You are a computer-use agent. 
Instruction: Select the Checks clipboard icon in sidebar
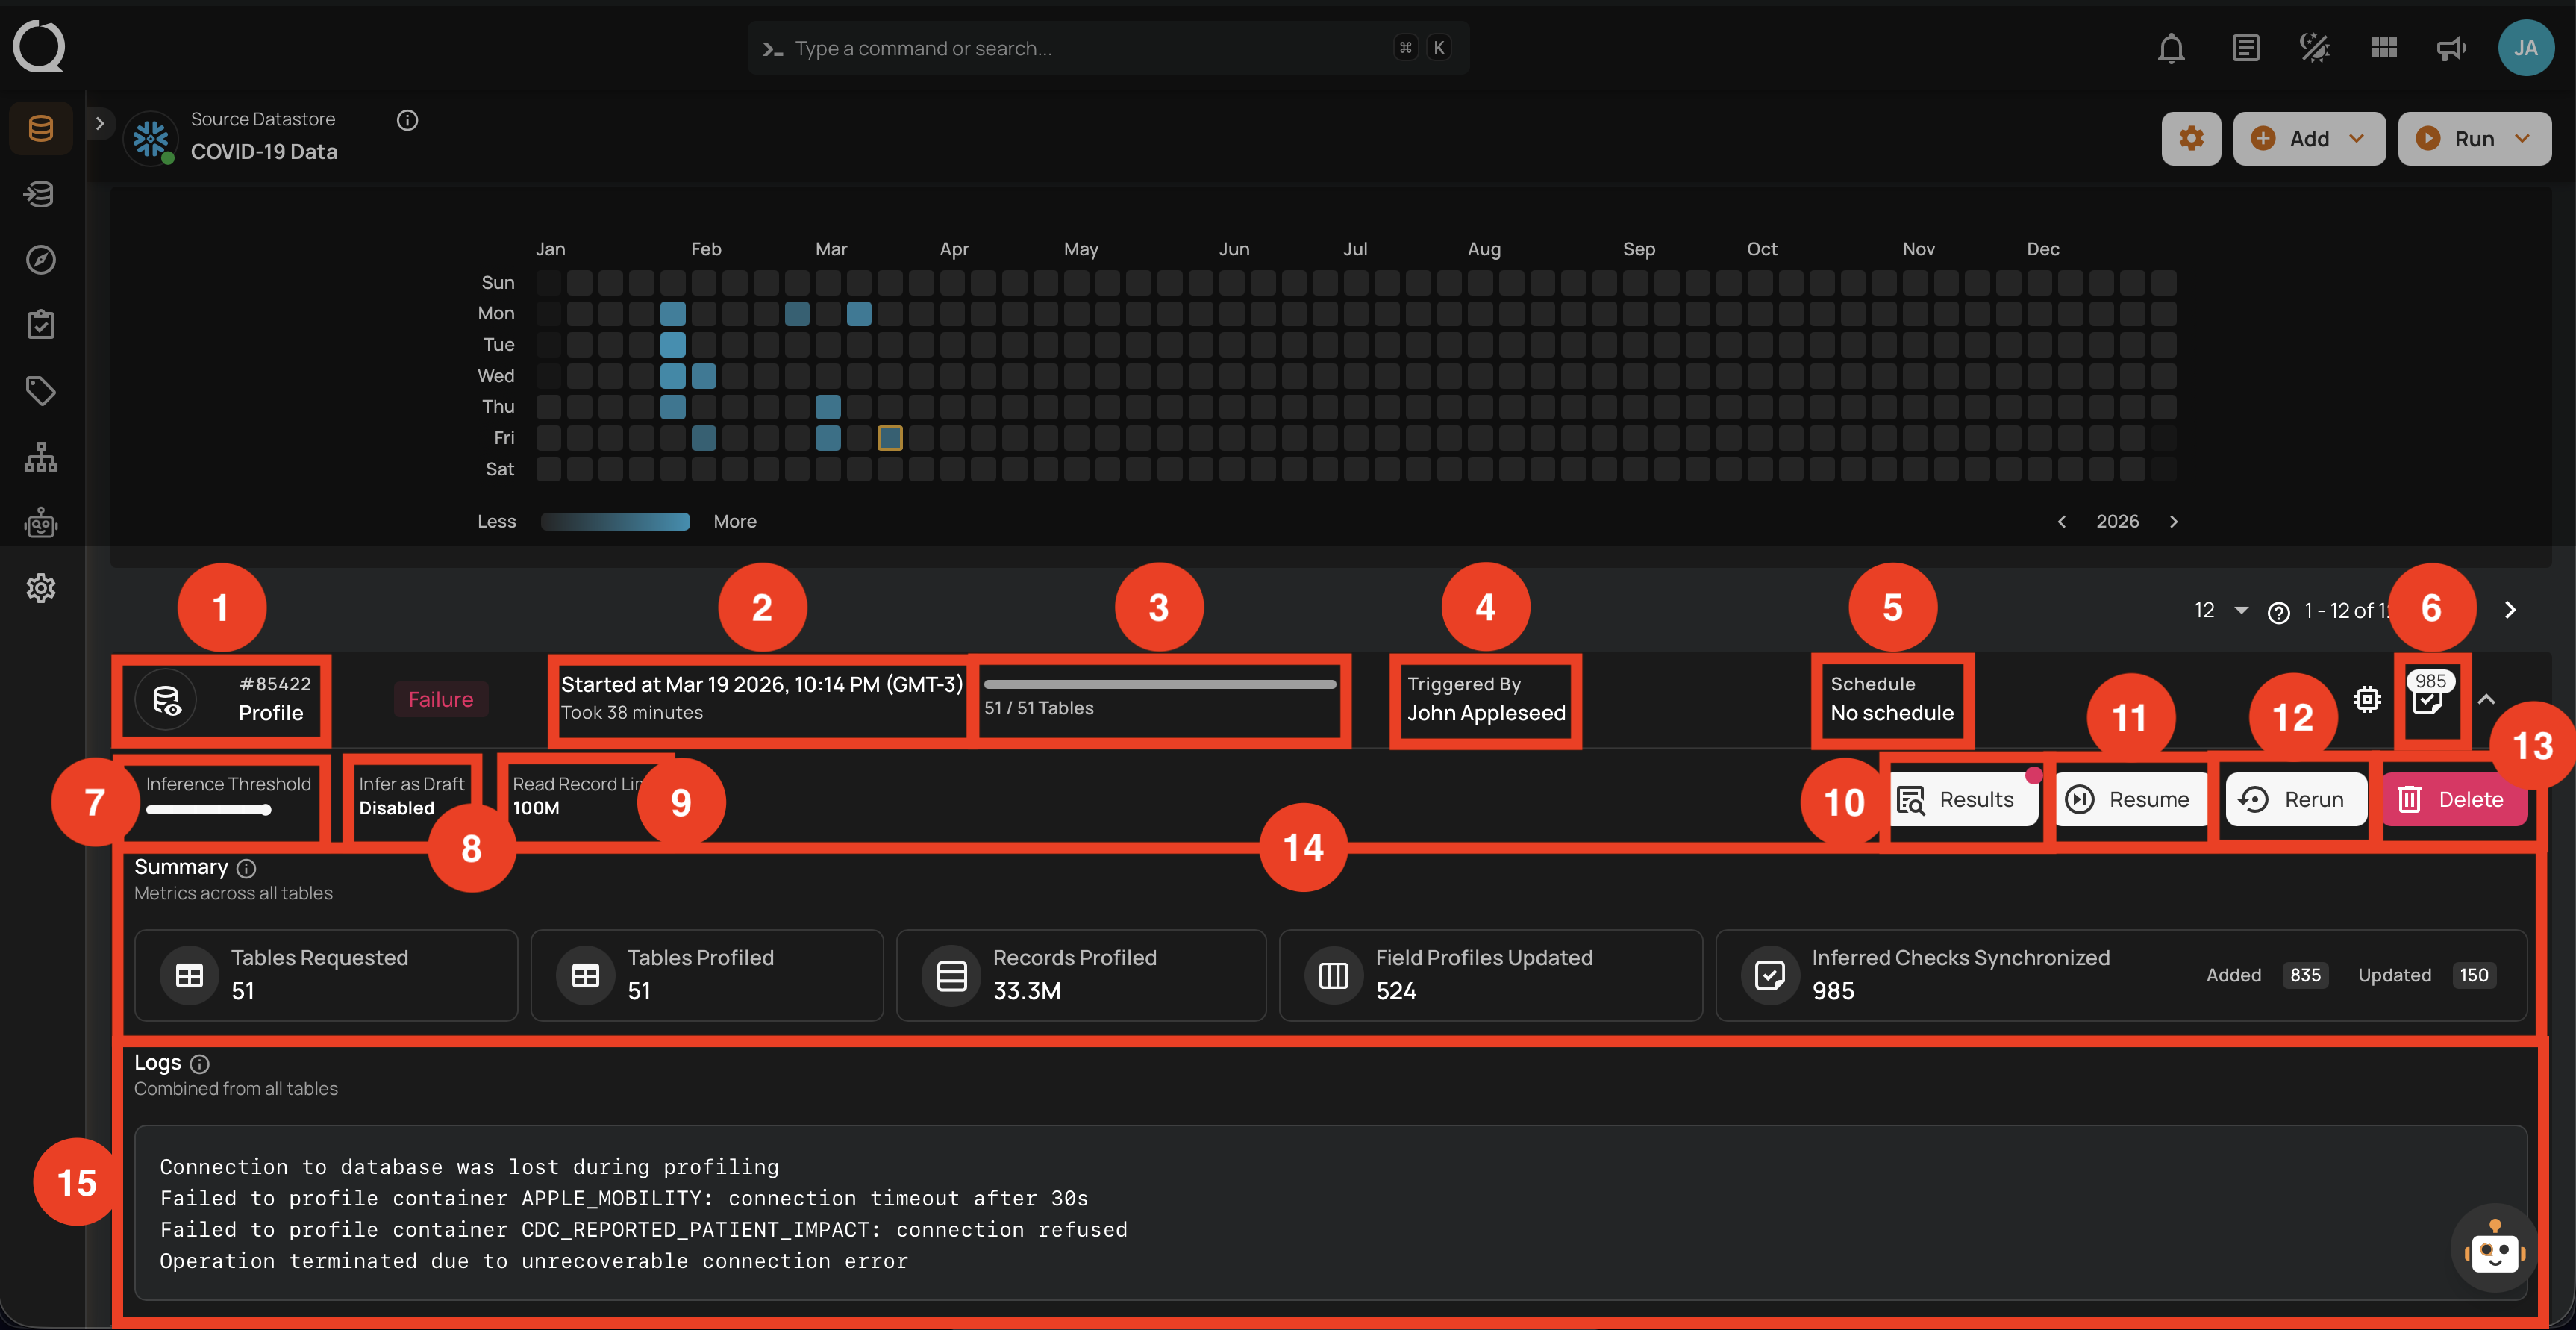coord(40,323)
